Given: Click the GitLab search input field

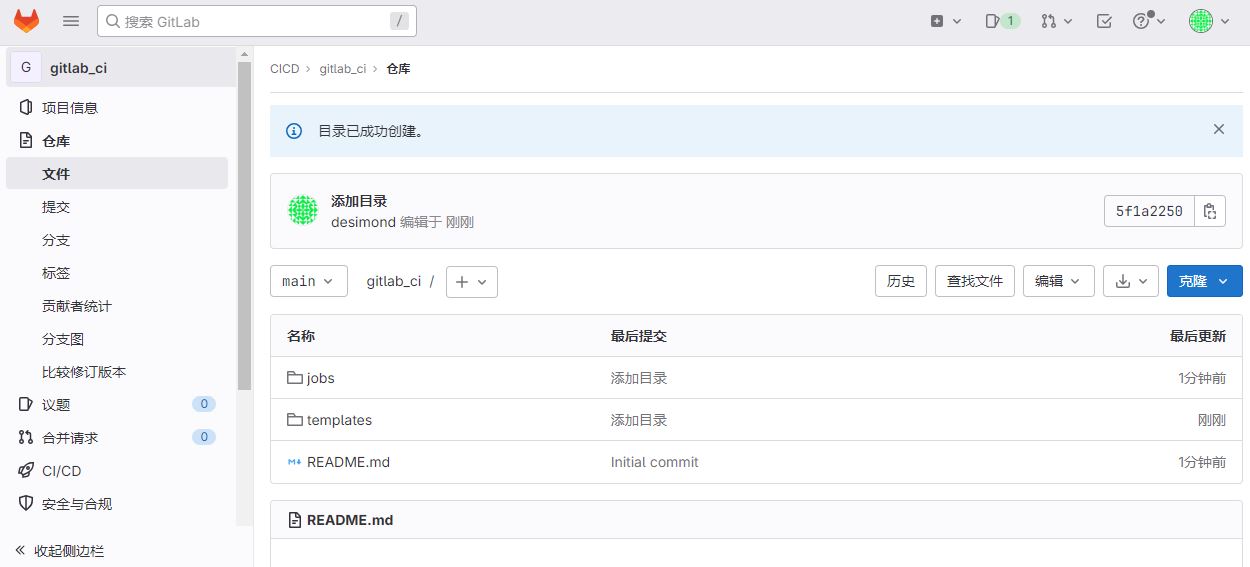Looking at the screenshot, I should [250, 21].
